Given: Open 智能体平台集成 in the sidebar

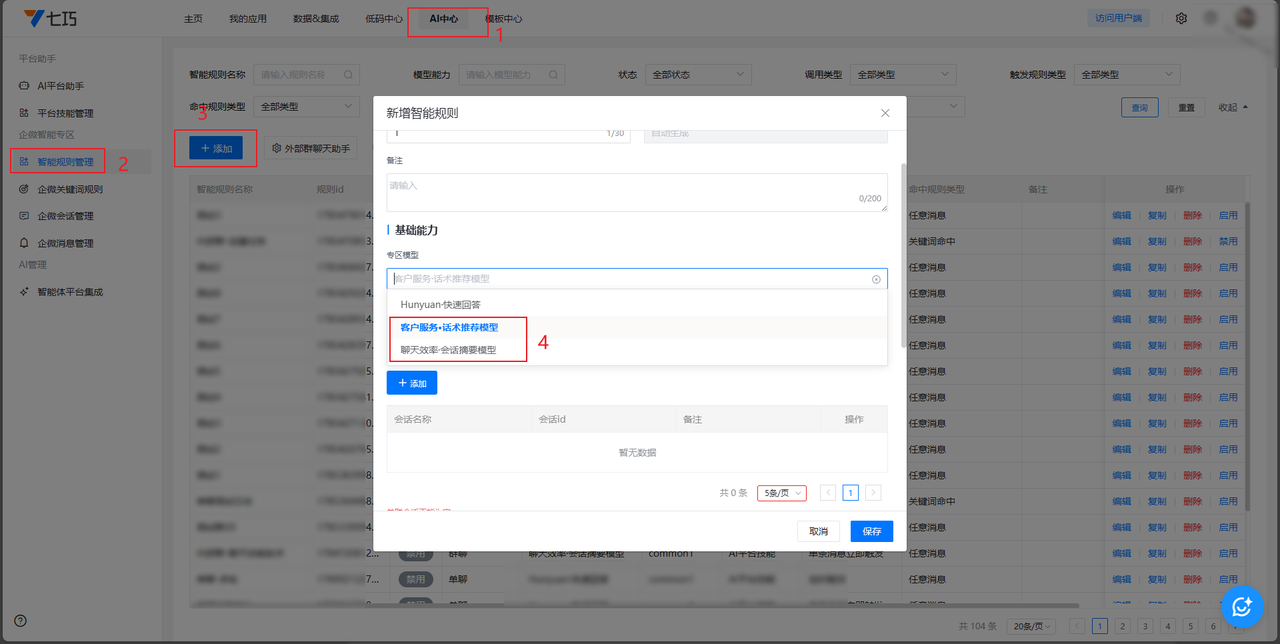Looking at the screenshot, I should point(69,292).
